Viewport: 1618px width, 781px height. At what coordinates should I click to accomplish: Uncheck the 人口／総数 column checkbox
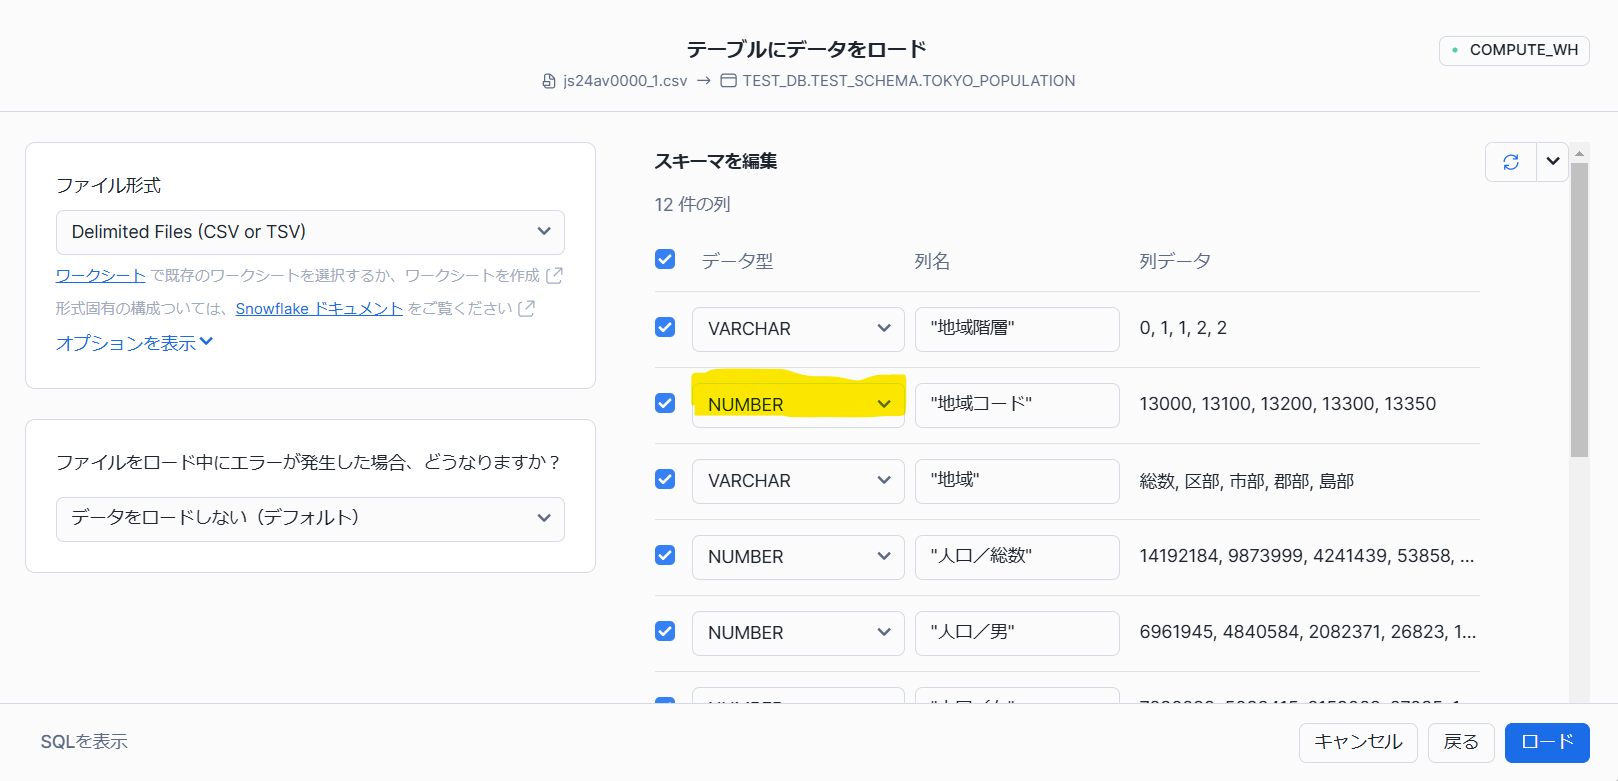pos(665,556)
